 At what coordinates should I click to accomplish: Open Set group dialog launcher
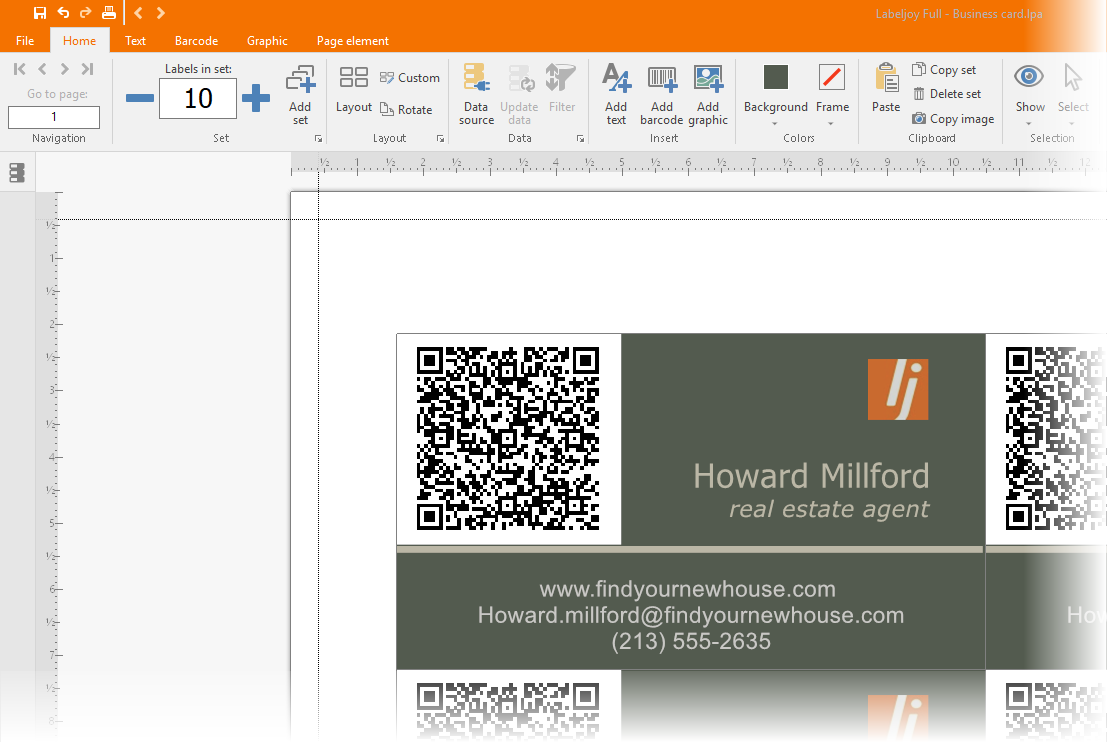[318, 139]
